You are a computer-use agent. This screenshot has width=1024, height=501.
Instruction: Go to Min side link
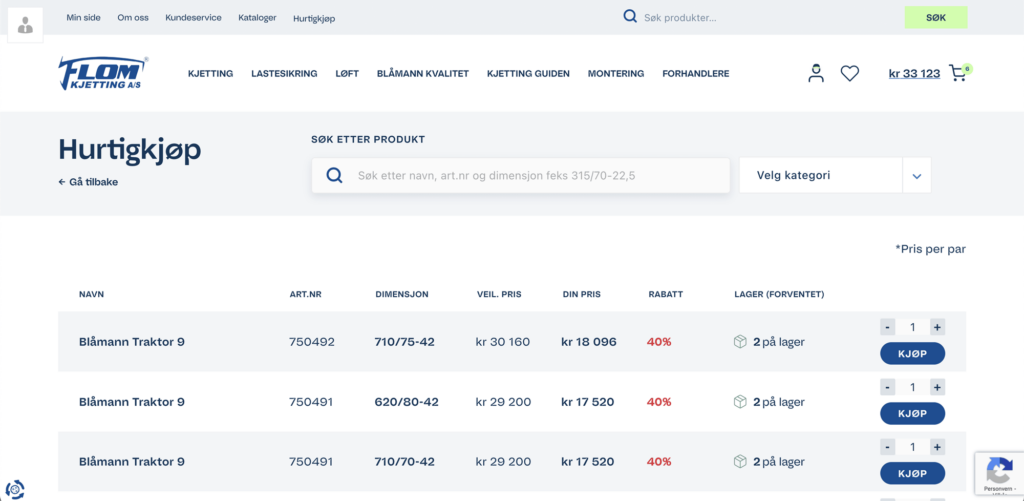point(84,18)
